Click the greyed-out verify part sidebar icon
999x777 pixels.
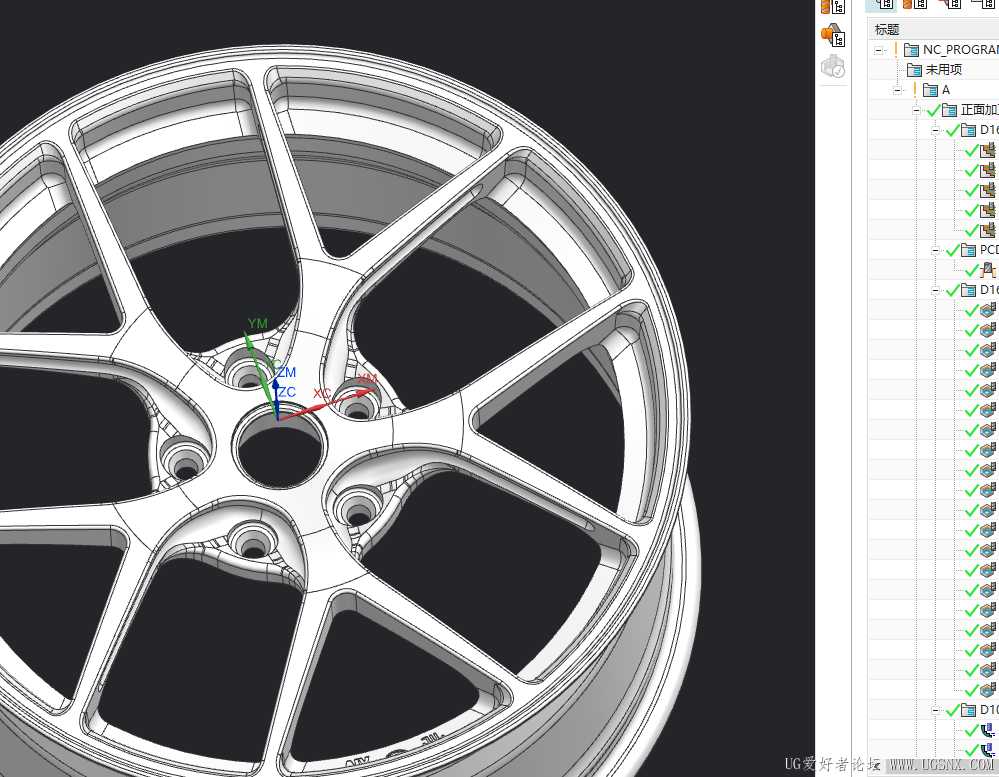click(x=833, y=66)
